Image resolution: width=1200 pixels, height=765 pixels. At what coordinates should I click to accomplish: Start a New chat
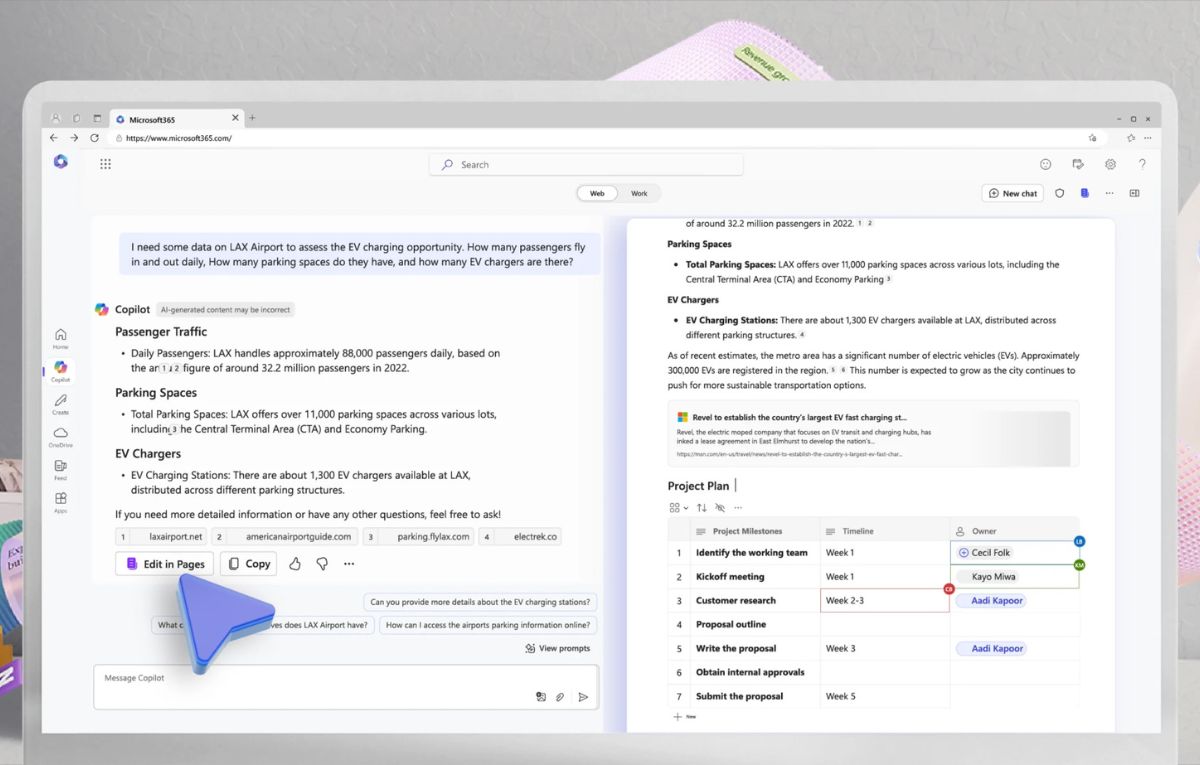(1013, 193)
